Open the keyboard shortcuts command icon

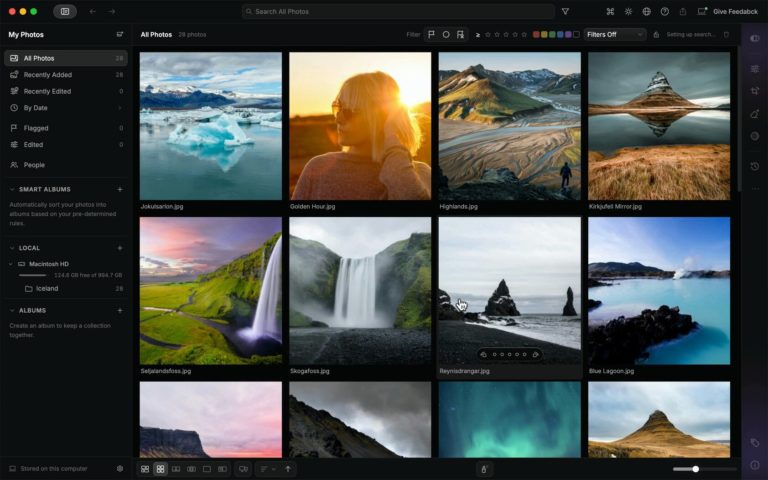point(610,11)
